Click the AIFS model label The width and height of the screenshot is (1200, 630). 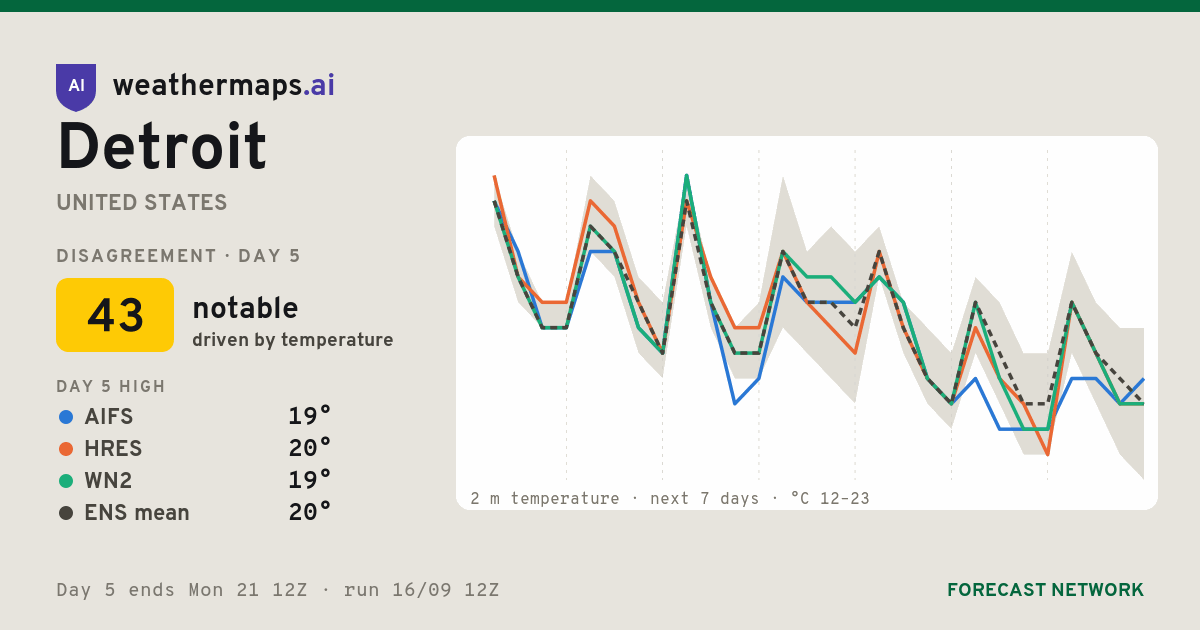(109, 417)
